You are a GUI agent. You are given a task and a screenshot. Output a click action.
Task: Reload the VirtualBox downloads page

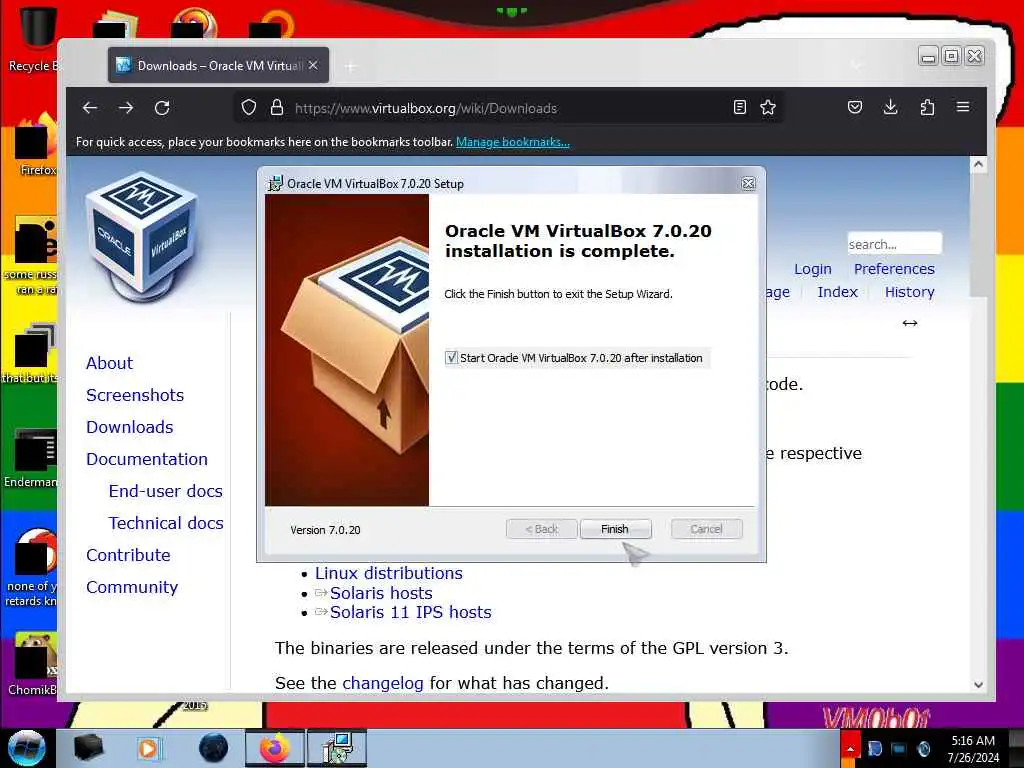(x=162, y=108)
